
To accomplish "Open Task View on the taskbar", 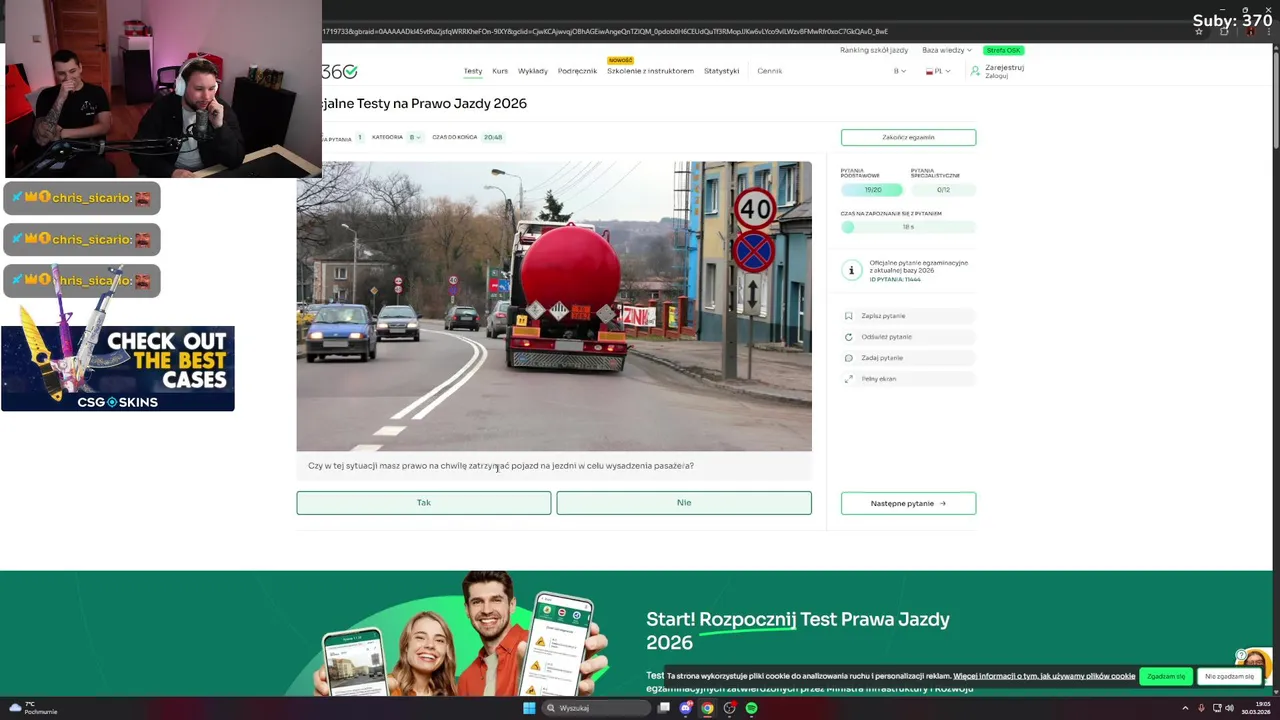I will pyautogui.click(x=663, y=708).
